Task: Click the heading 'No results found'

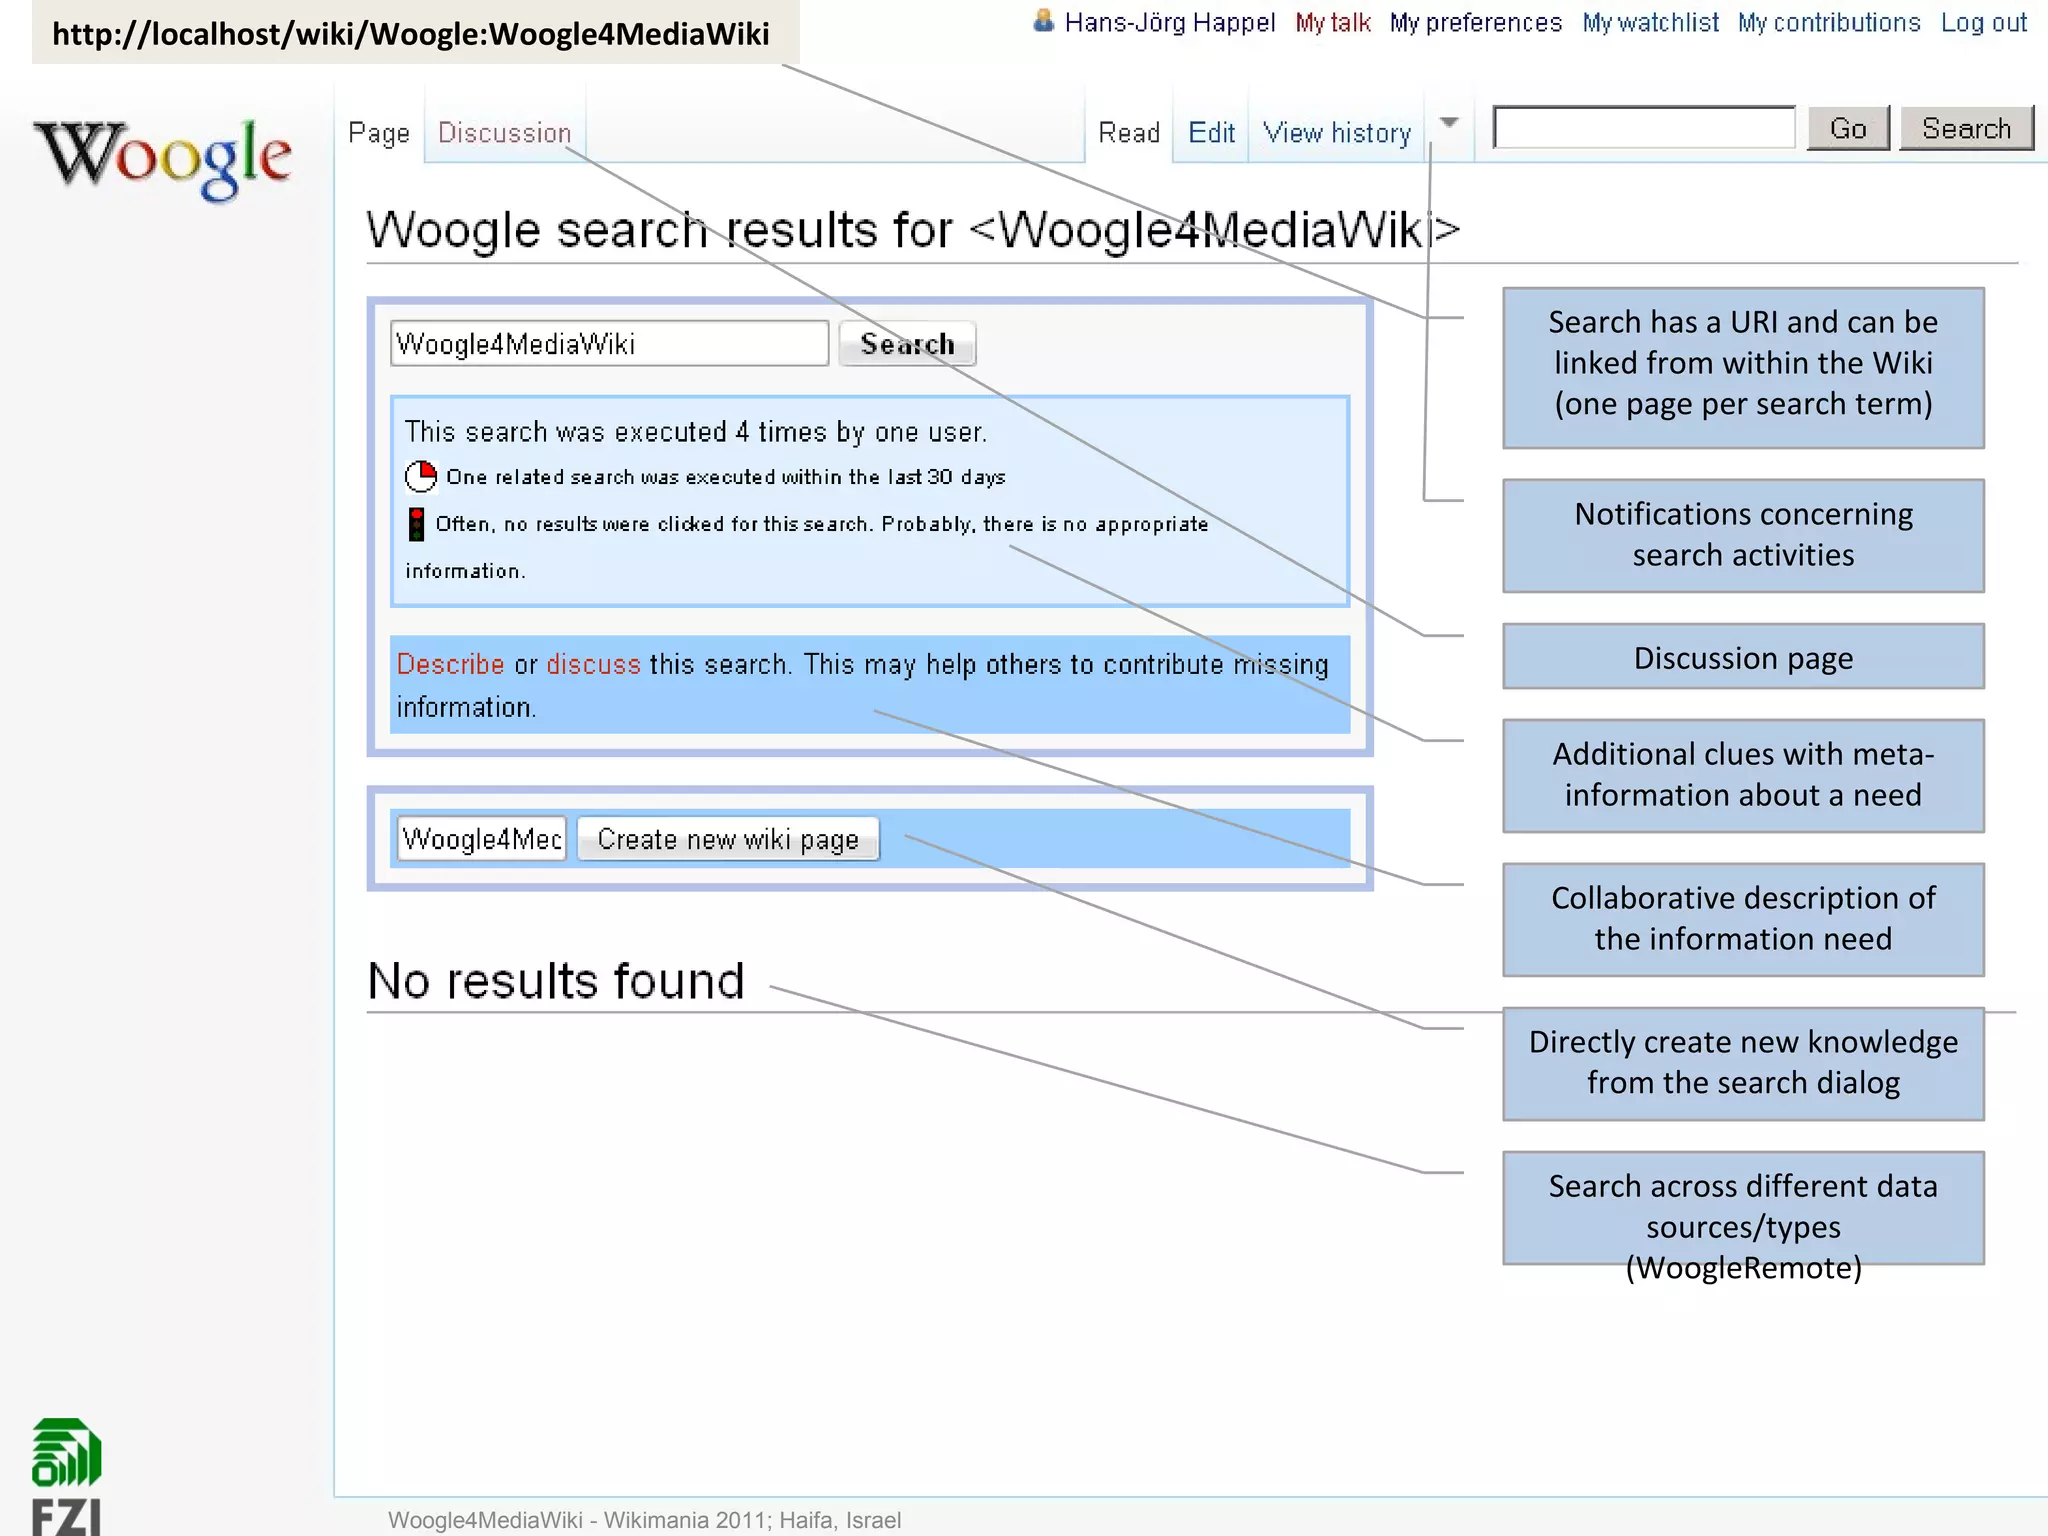Action: tap(556, 980)
